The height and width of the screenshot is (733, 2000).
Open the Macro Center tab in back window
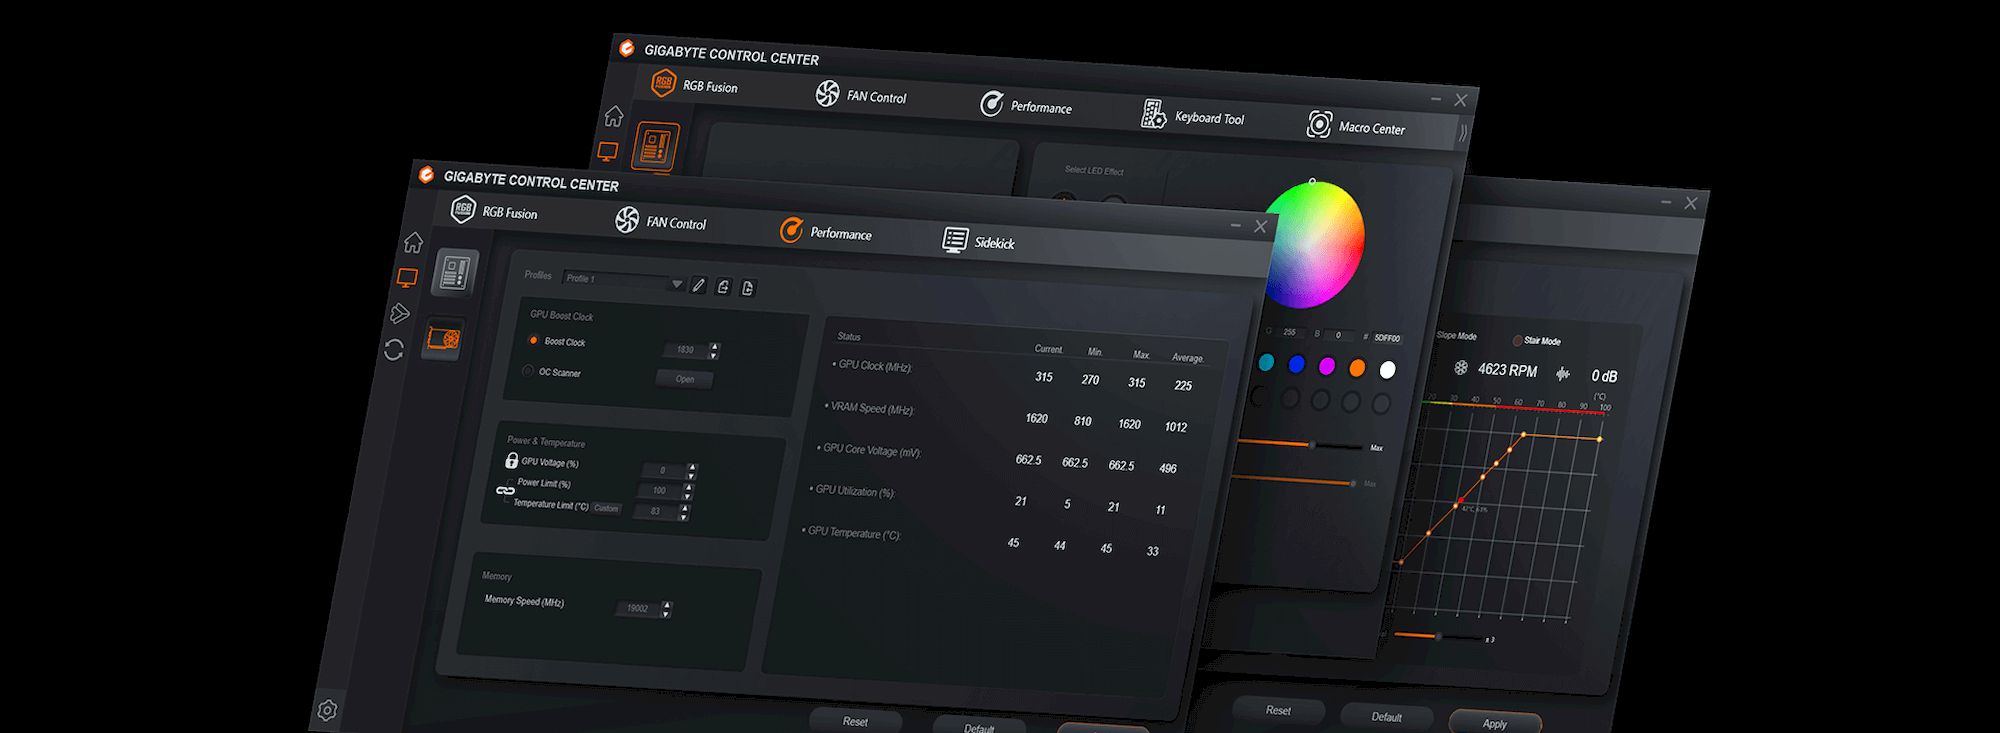pos(1356,126)
